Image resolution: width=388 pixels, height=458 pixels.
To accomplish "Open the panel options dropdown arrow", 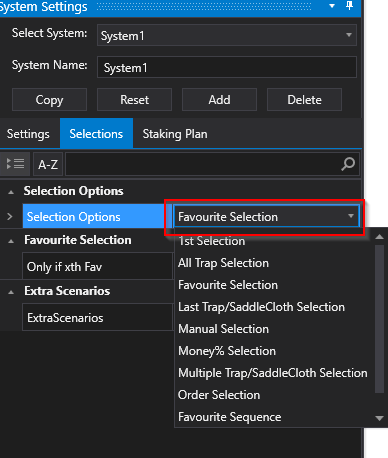I will coord(332,6).
